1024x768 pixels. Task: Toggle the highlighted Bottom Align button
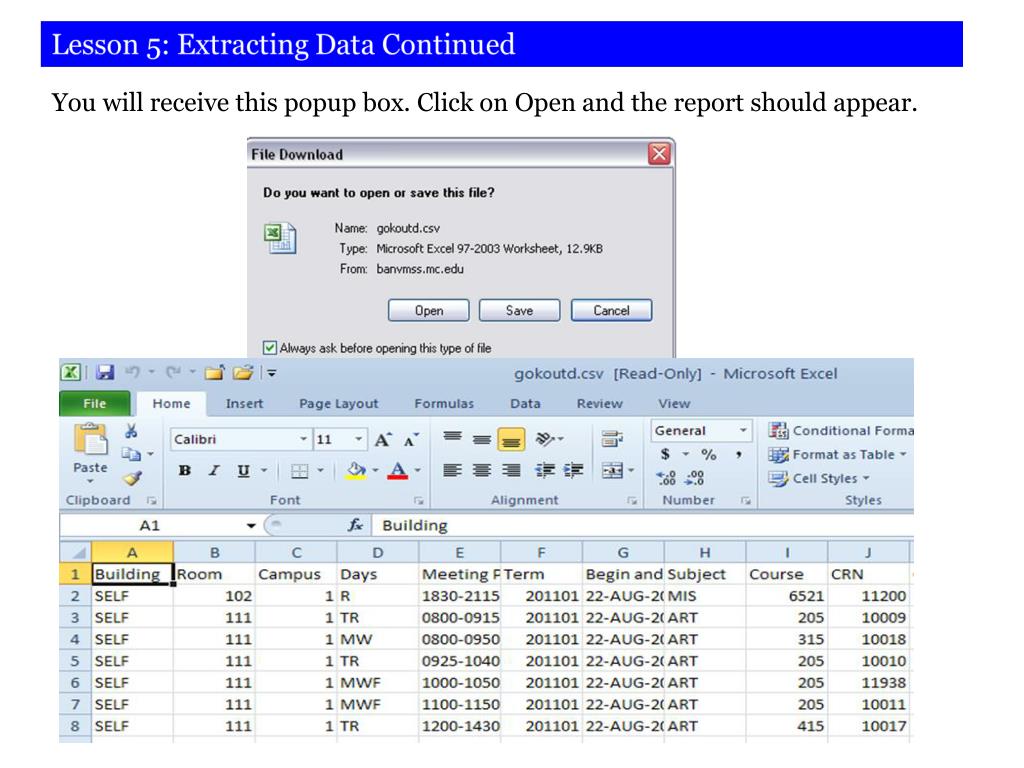pyautogui.click(x=511, y=439)
